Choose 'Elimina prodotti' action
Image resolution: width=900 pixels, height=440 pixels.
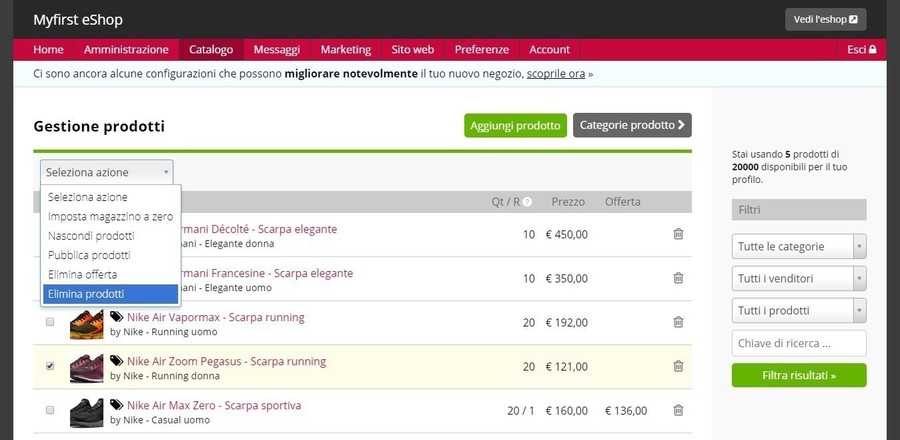[111, 294]
